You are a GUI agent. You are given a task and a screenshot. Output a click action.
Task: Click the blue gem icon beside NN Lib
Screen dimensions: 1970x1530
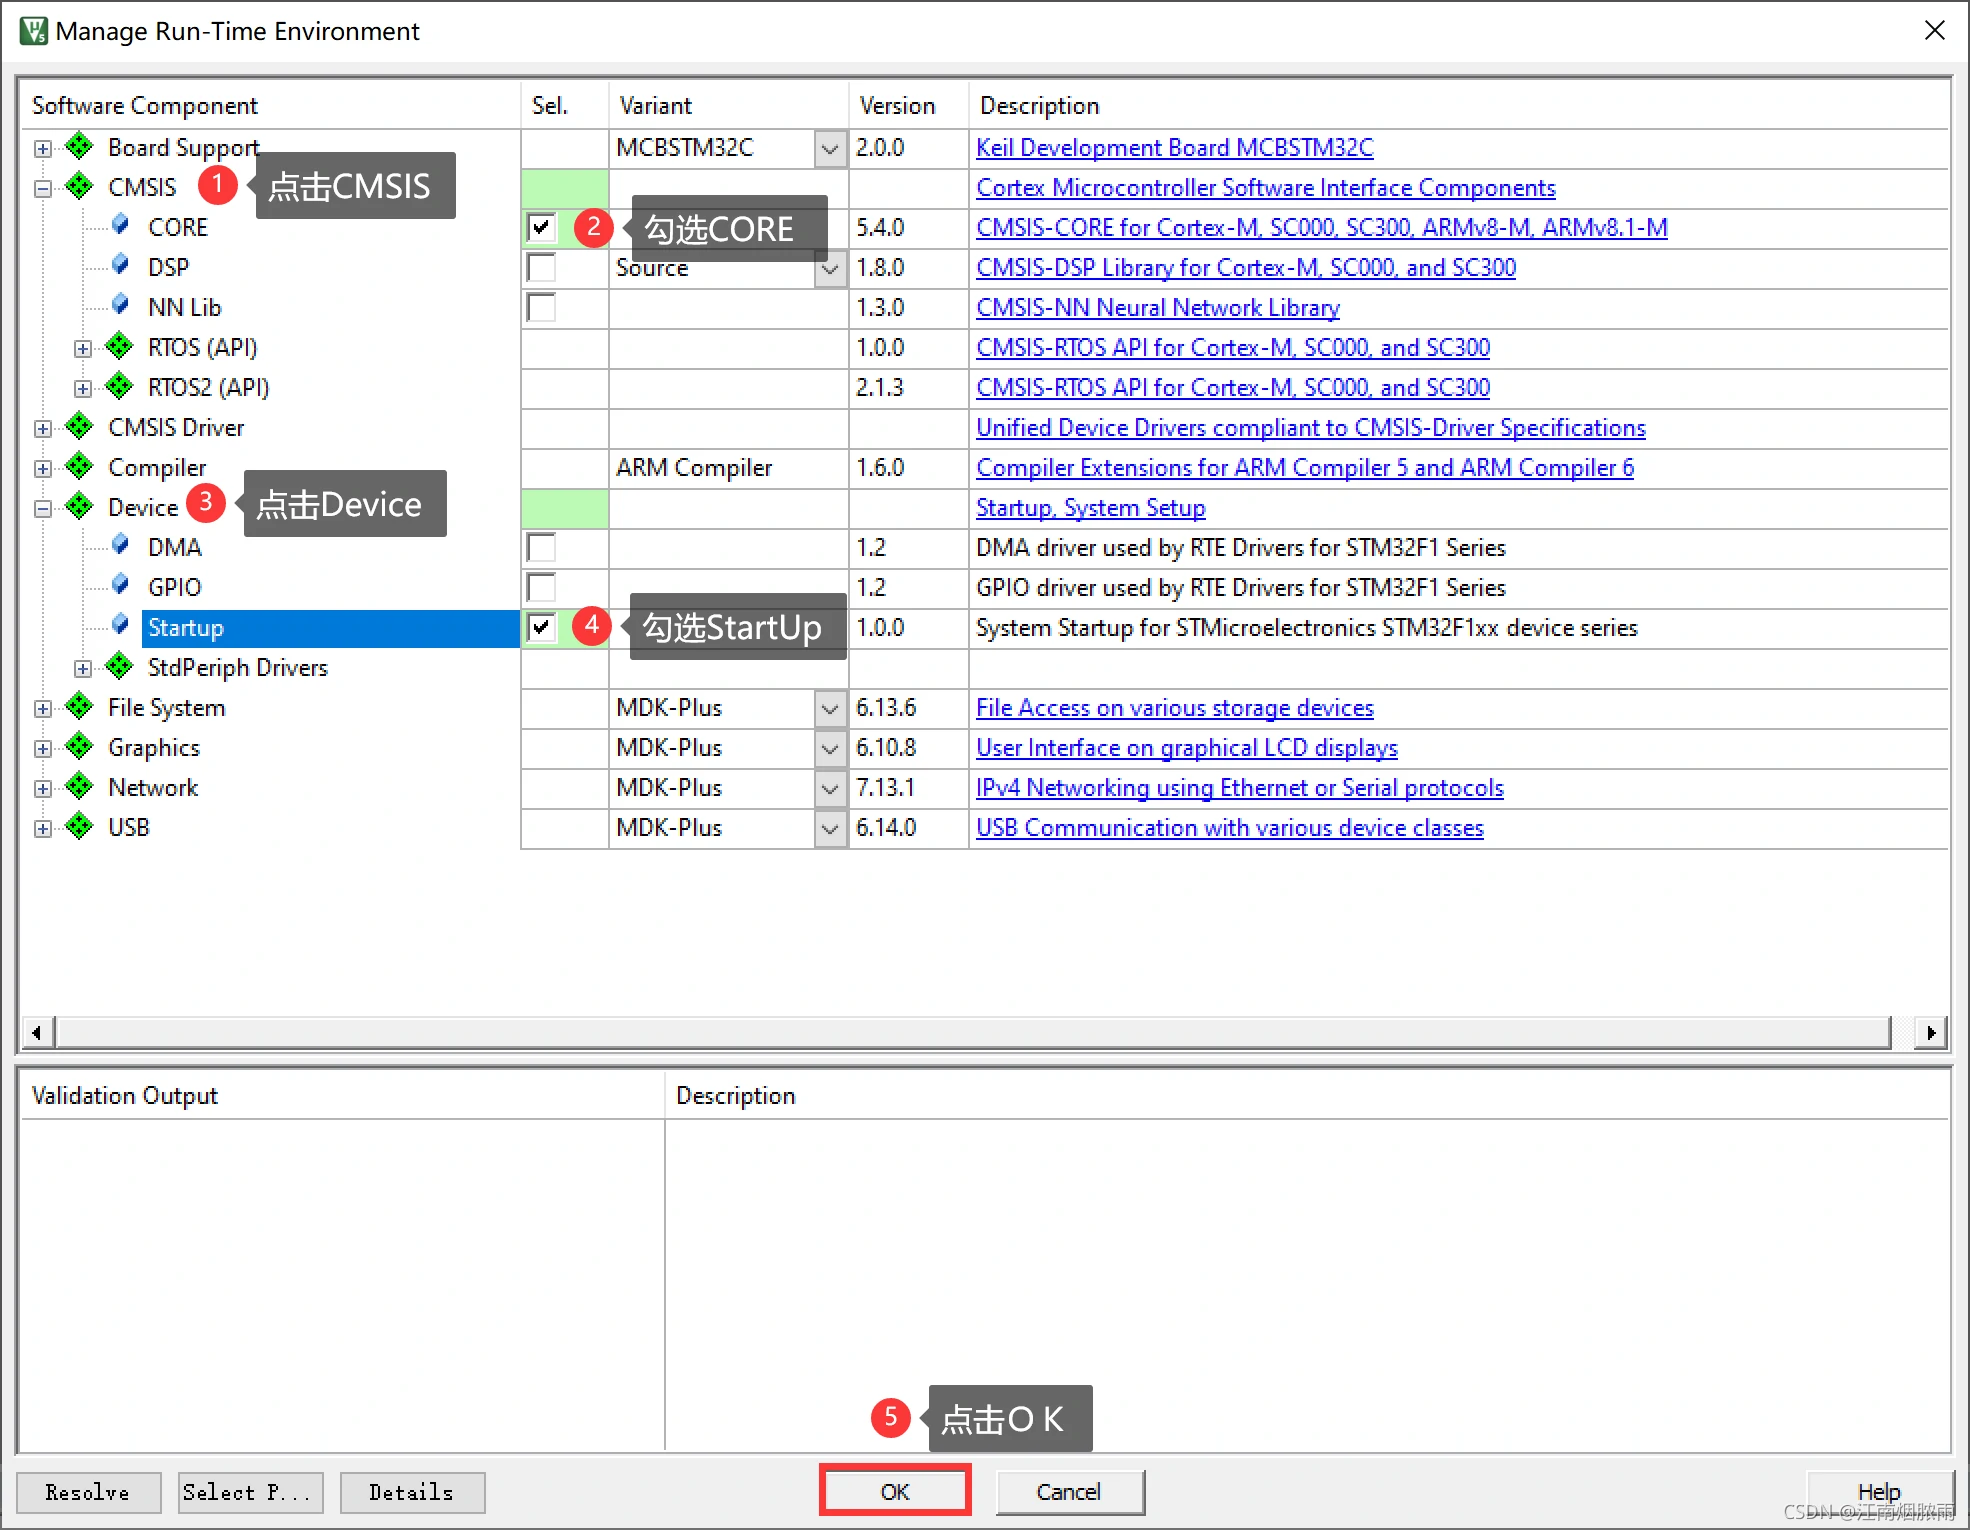tap(120, 305)
